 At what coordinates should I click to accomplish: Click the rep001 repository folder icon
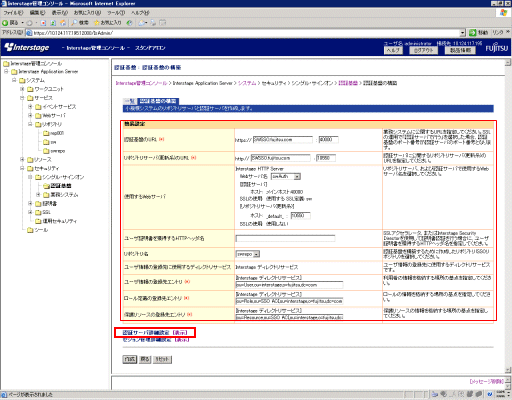tap(46, 133)
